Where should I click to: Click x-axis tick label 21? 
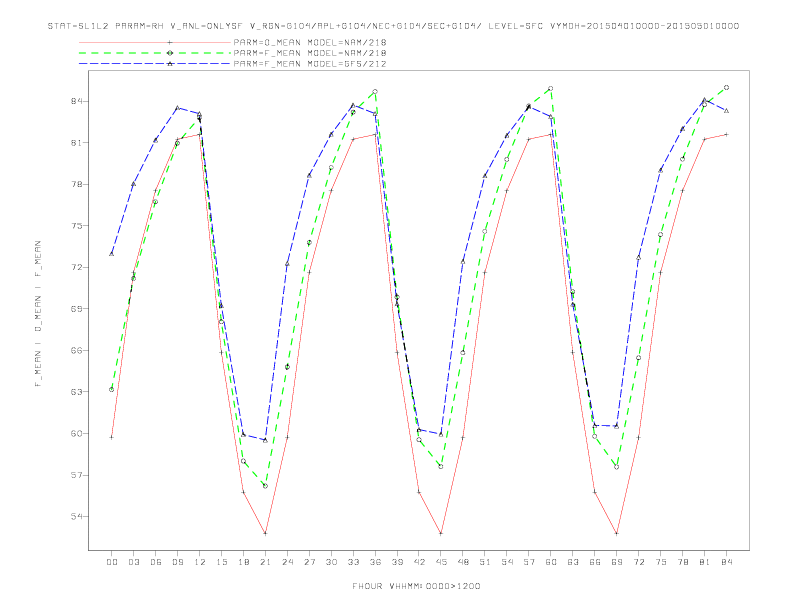tap(265, 562)
